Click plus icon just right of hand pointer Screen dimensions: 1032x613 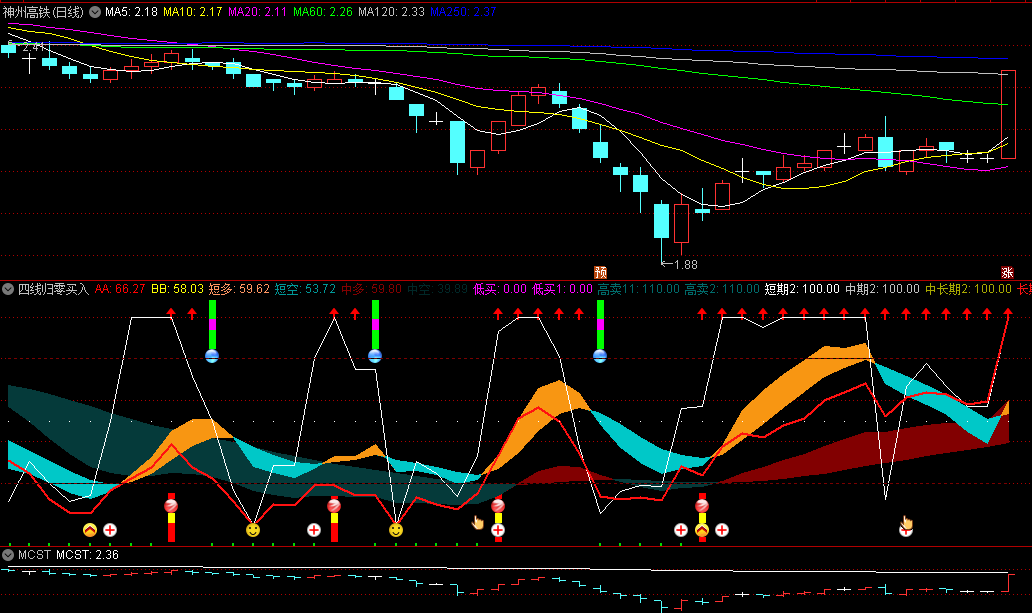click(x=498, y=529)
